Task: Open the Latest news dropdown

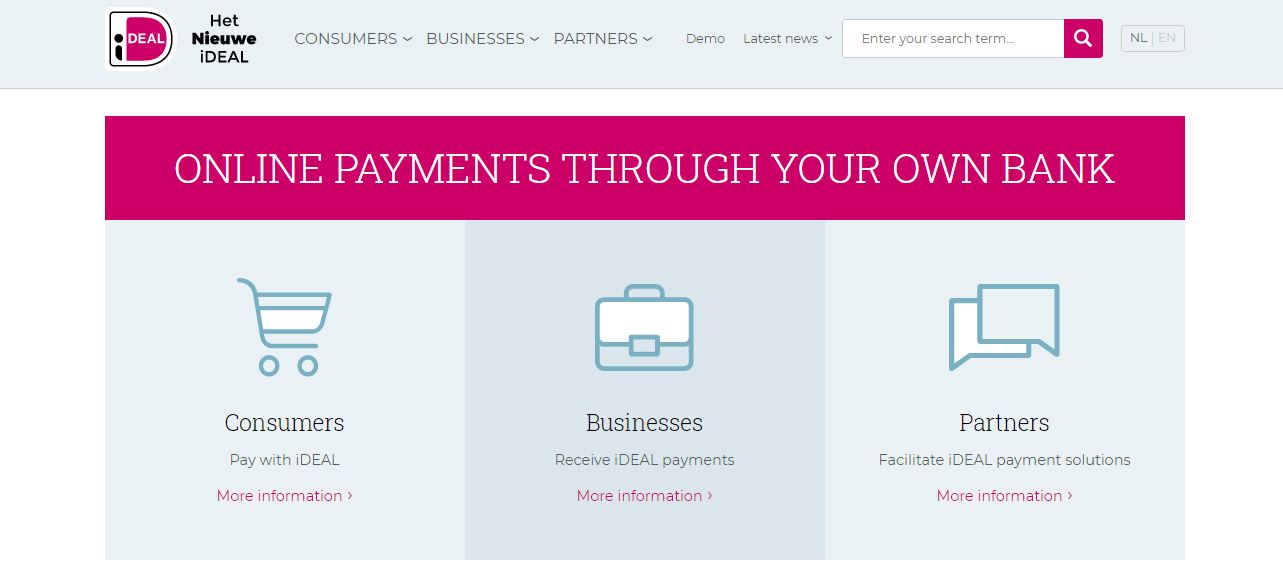Action: [788, 39]
